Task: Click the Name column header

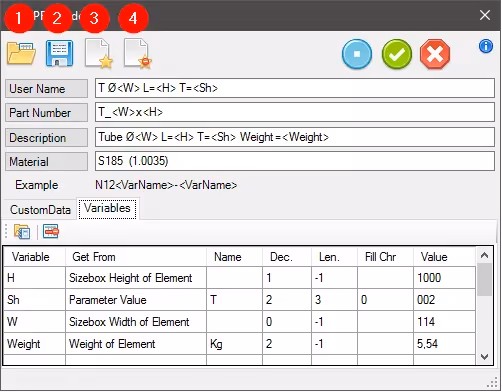Action: click(x=235, y=257)
